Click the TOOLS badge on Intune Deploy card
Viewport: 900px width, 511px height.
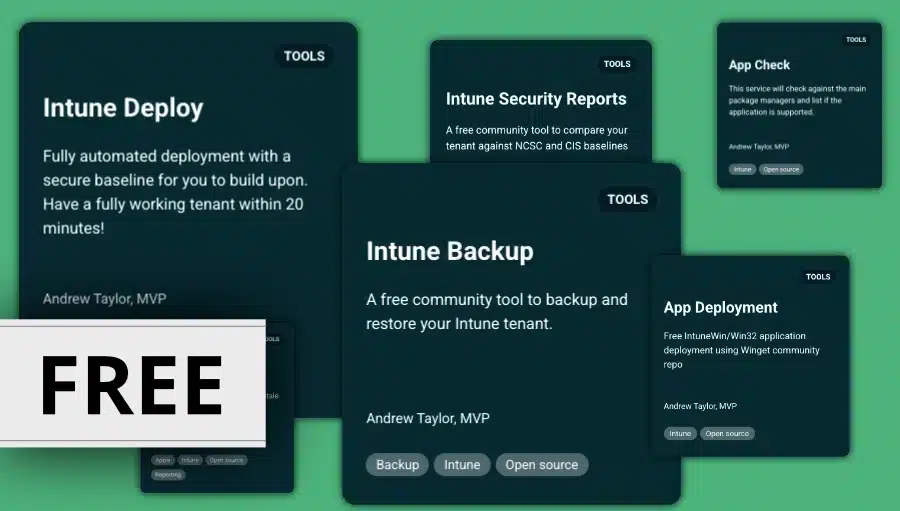pyautogui.click(x=304, y=56)
